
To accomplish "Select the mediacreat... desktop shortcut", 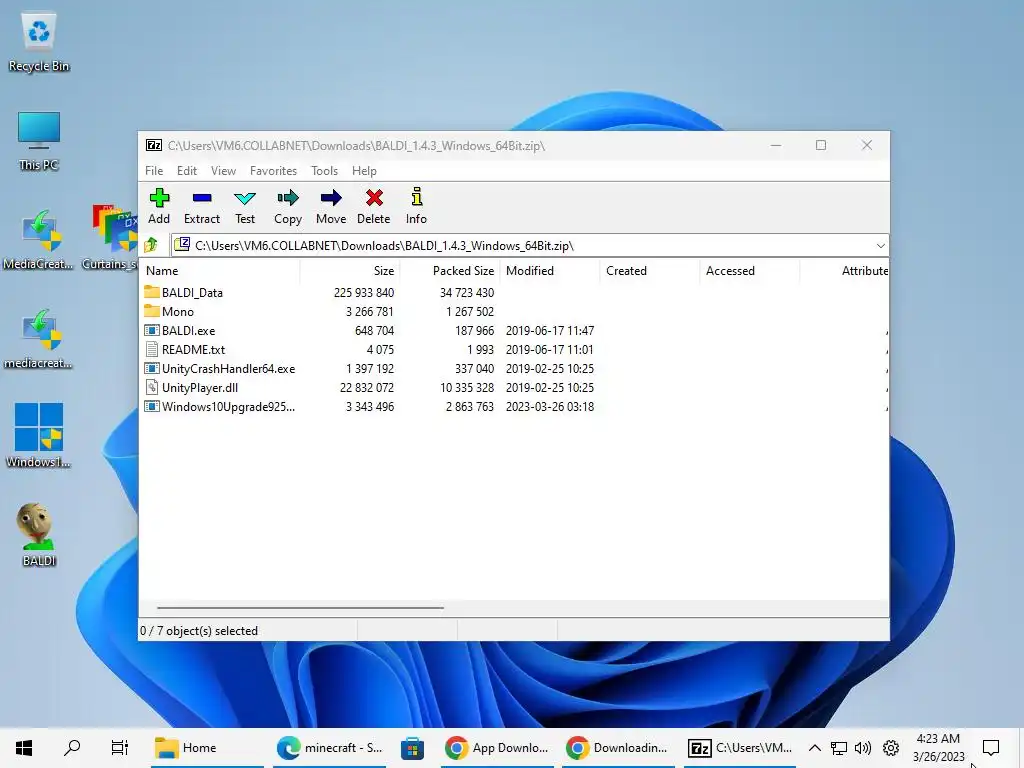I will (39, 339).
